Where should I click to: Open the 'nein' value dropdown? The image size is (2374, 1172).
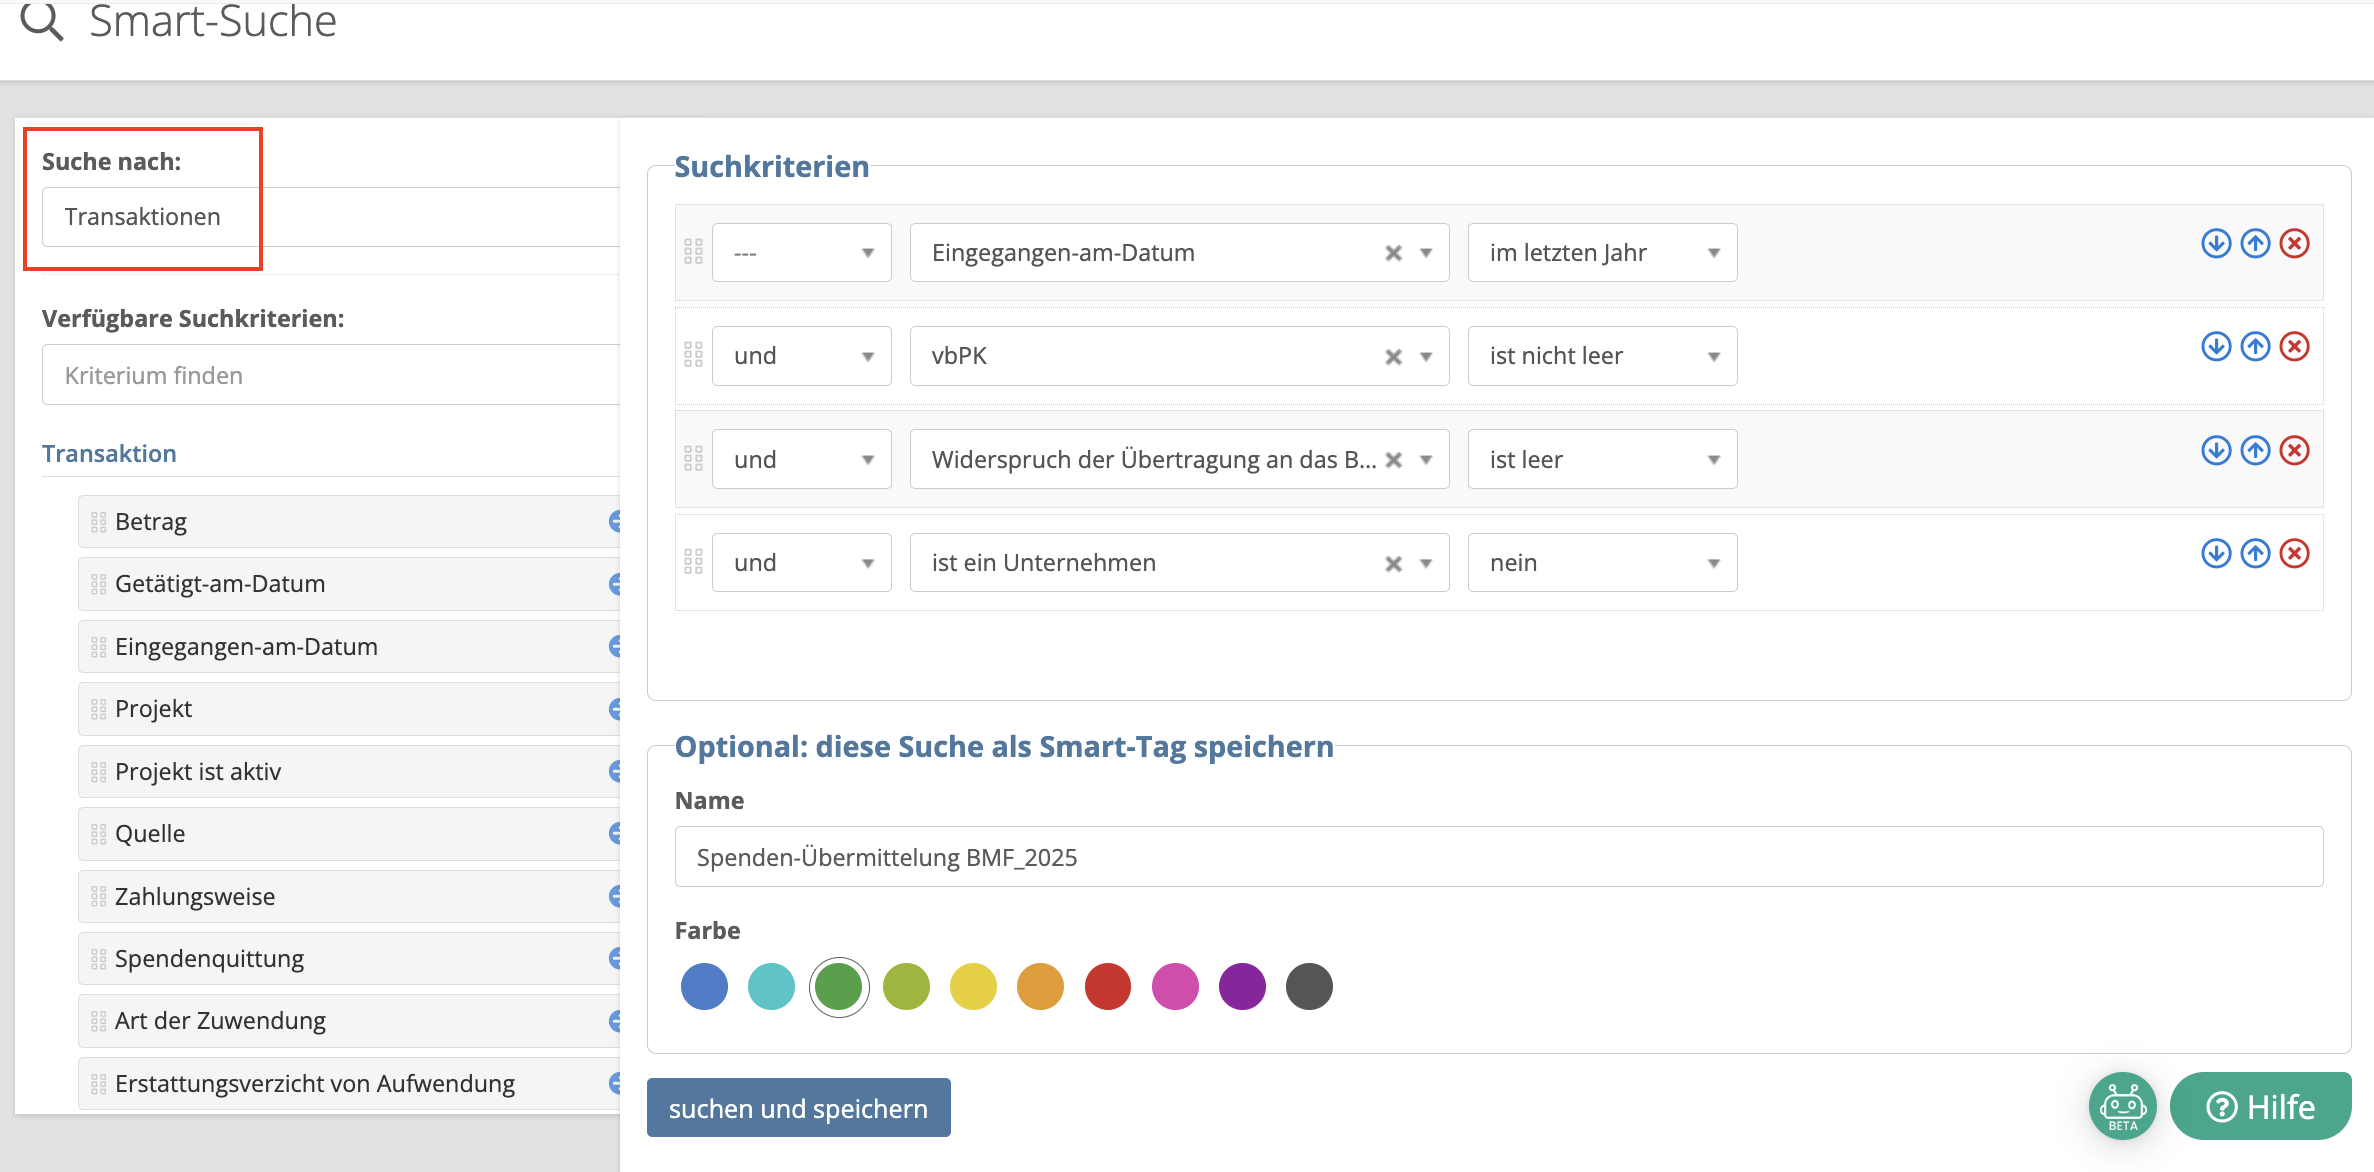(x=1602, y=563)
